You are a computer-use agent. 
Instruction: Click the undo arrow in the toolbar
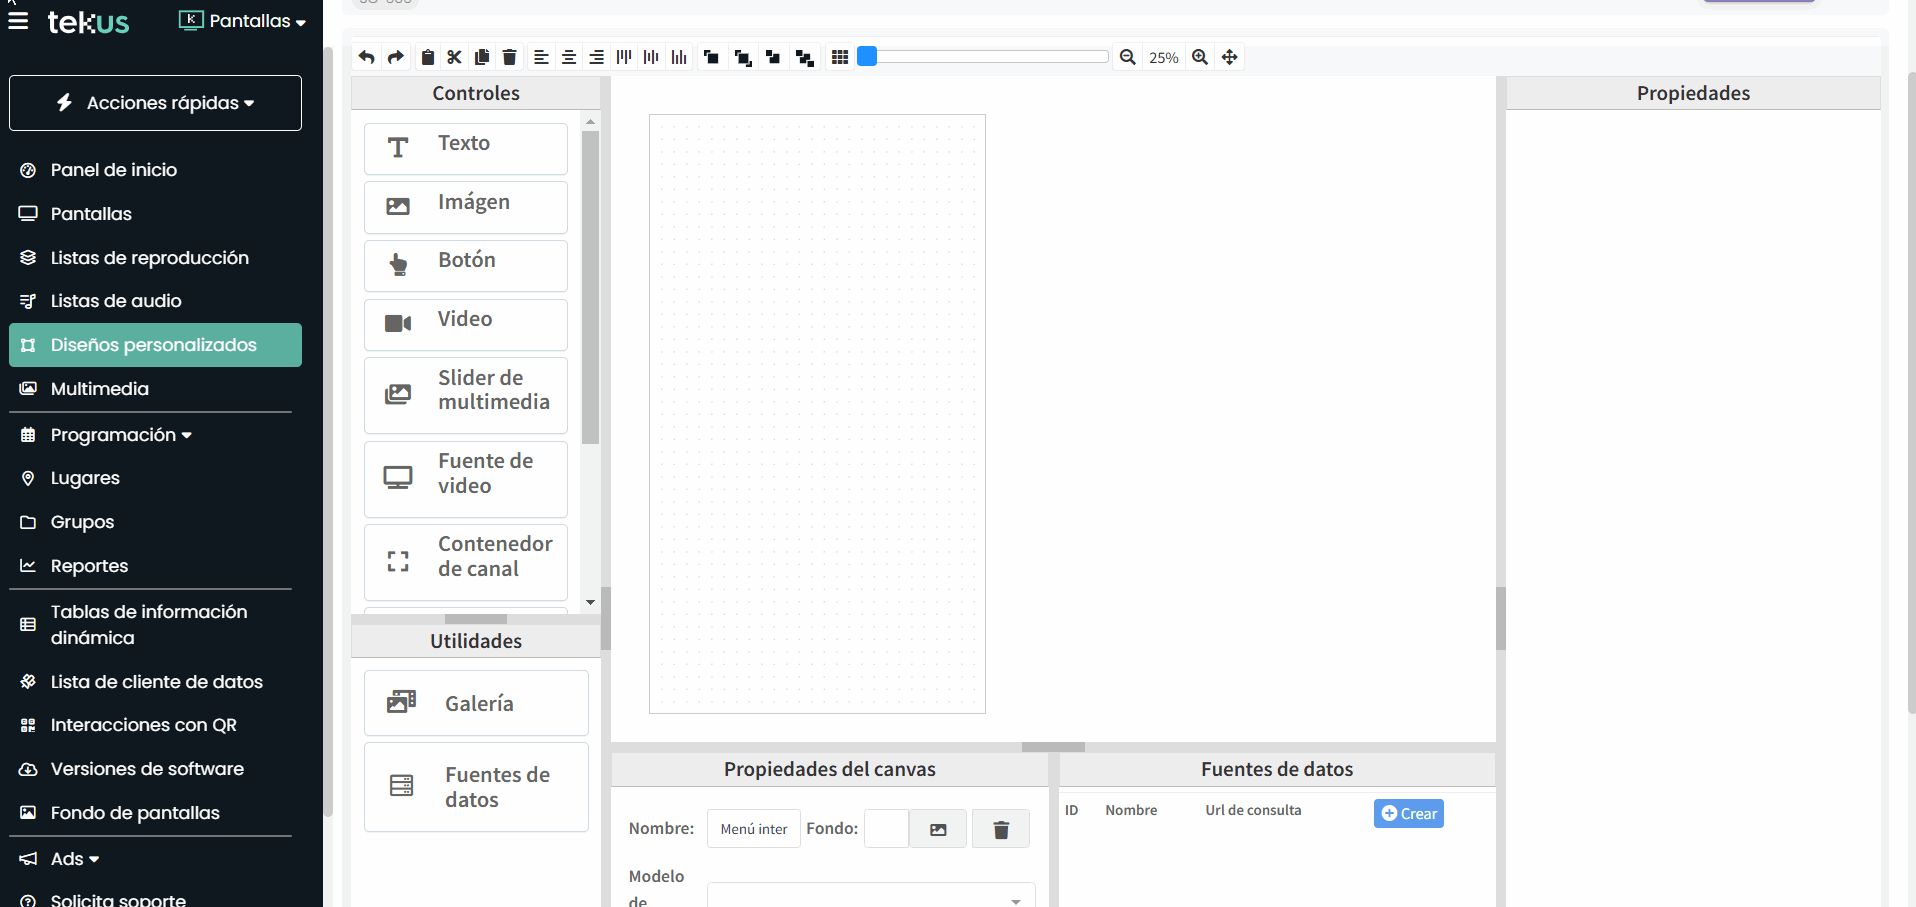[367, 57]
